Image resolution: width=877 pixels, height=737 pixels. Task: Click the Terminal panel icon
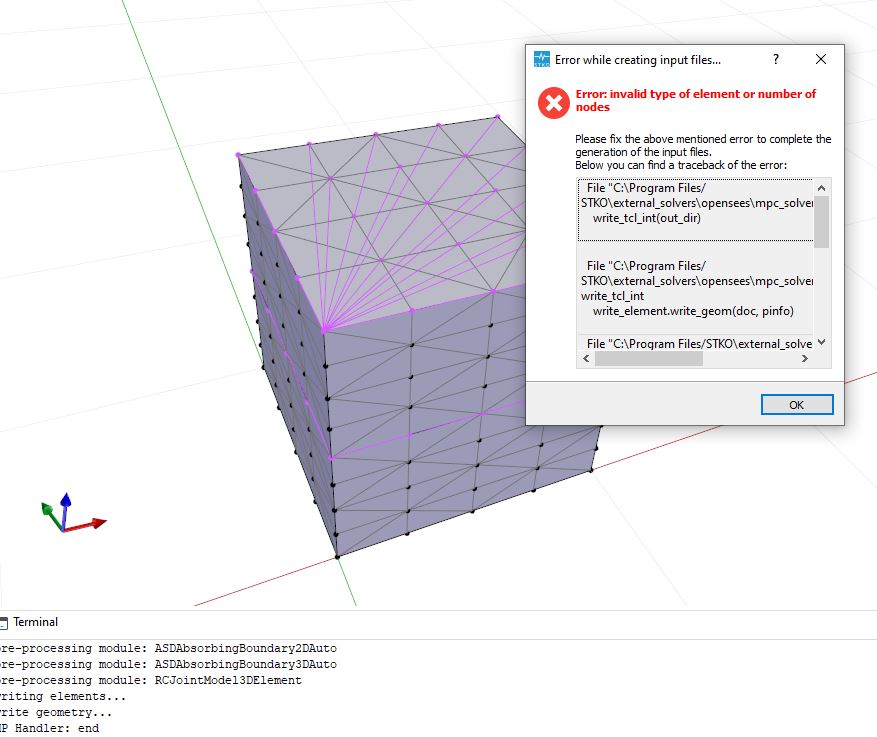click(4, 622)
